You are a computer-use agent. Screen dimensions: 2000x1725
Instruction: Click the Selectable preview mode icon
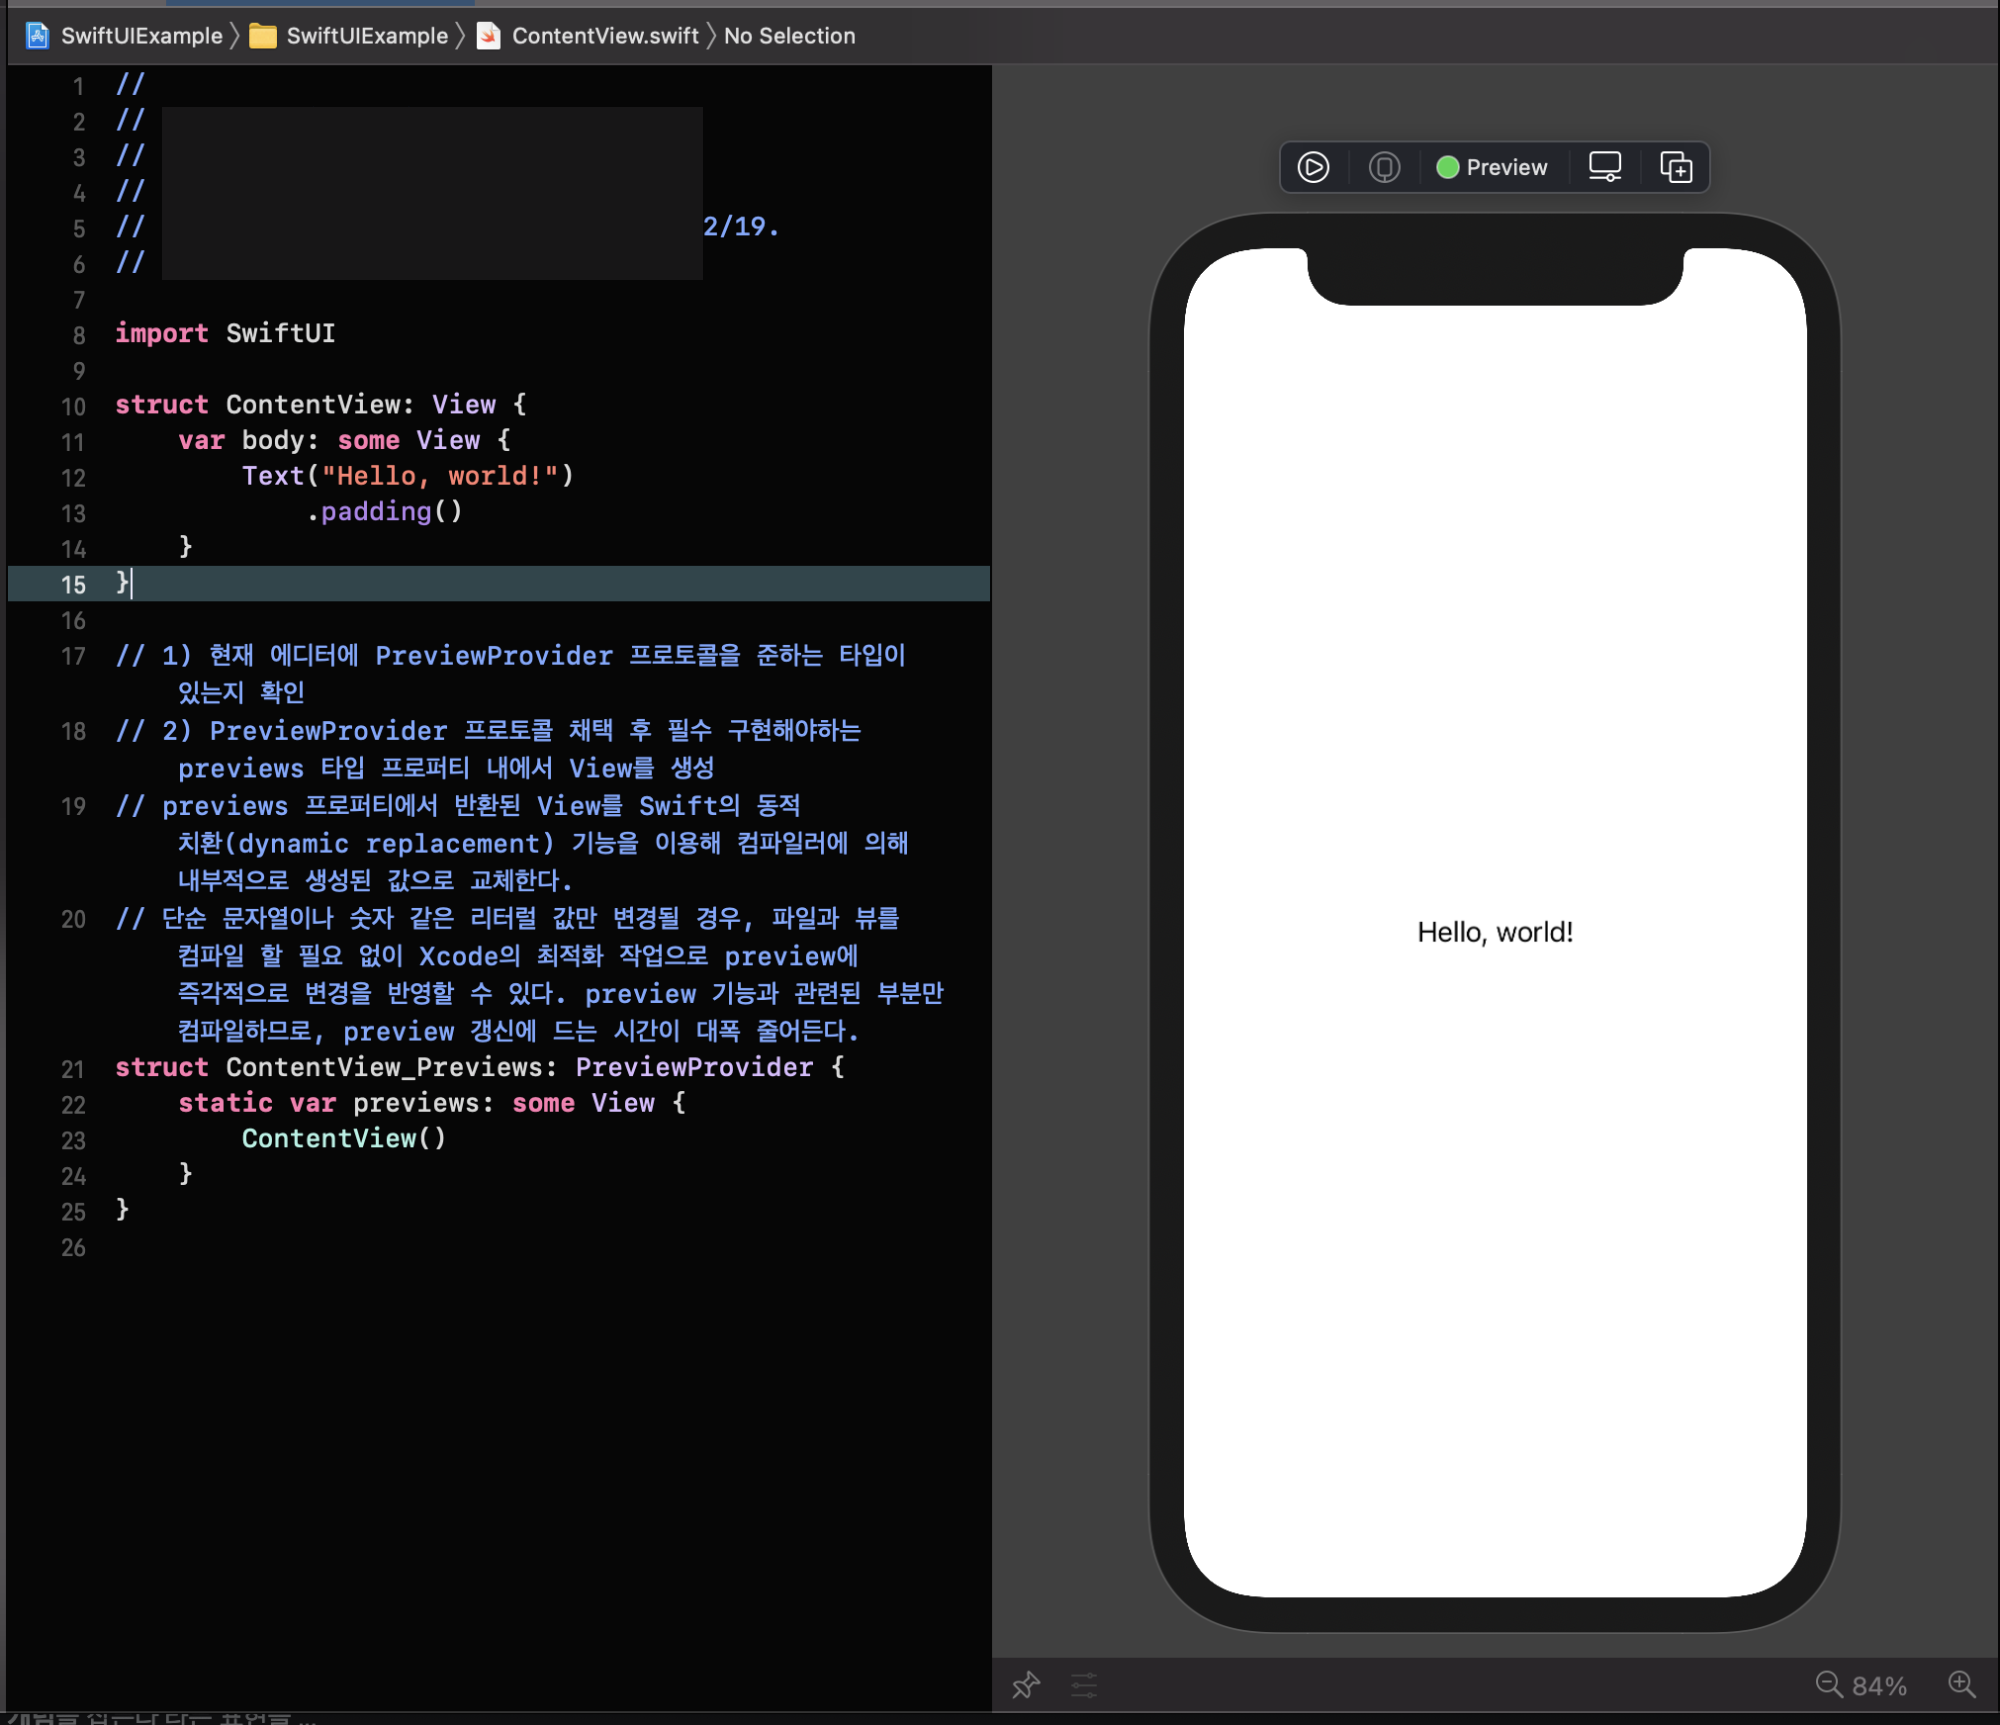pos(1384,167)
